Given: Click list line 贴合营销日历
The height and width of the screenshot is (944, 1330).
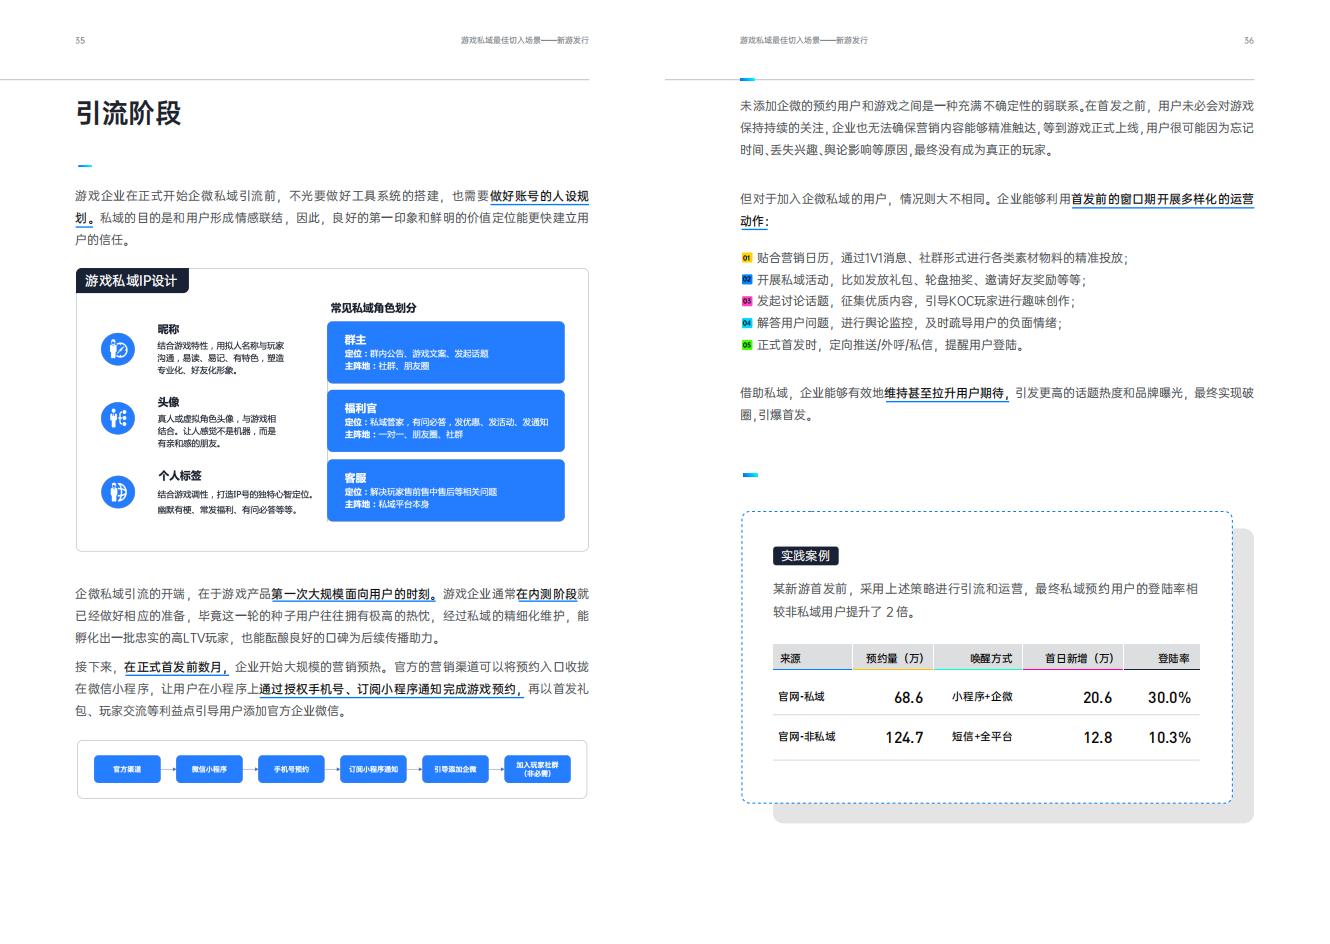Looking at the screenshot, I should click(x=942, y=258).
